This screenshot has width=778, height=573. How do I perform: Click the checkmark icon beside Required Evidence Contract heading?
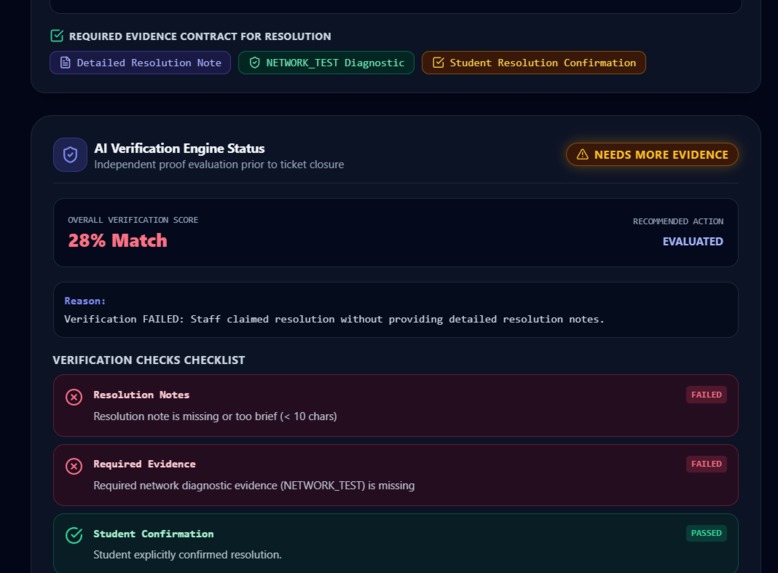pos(57,36)
